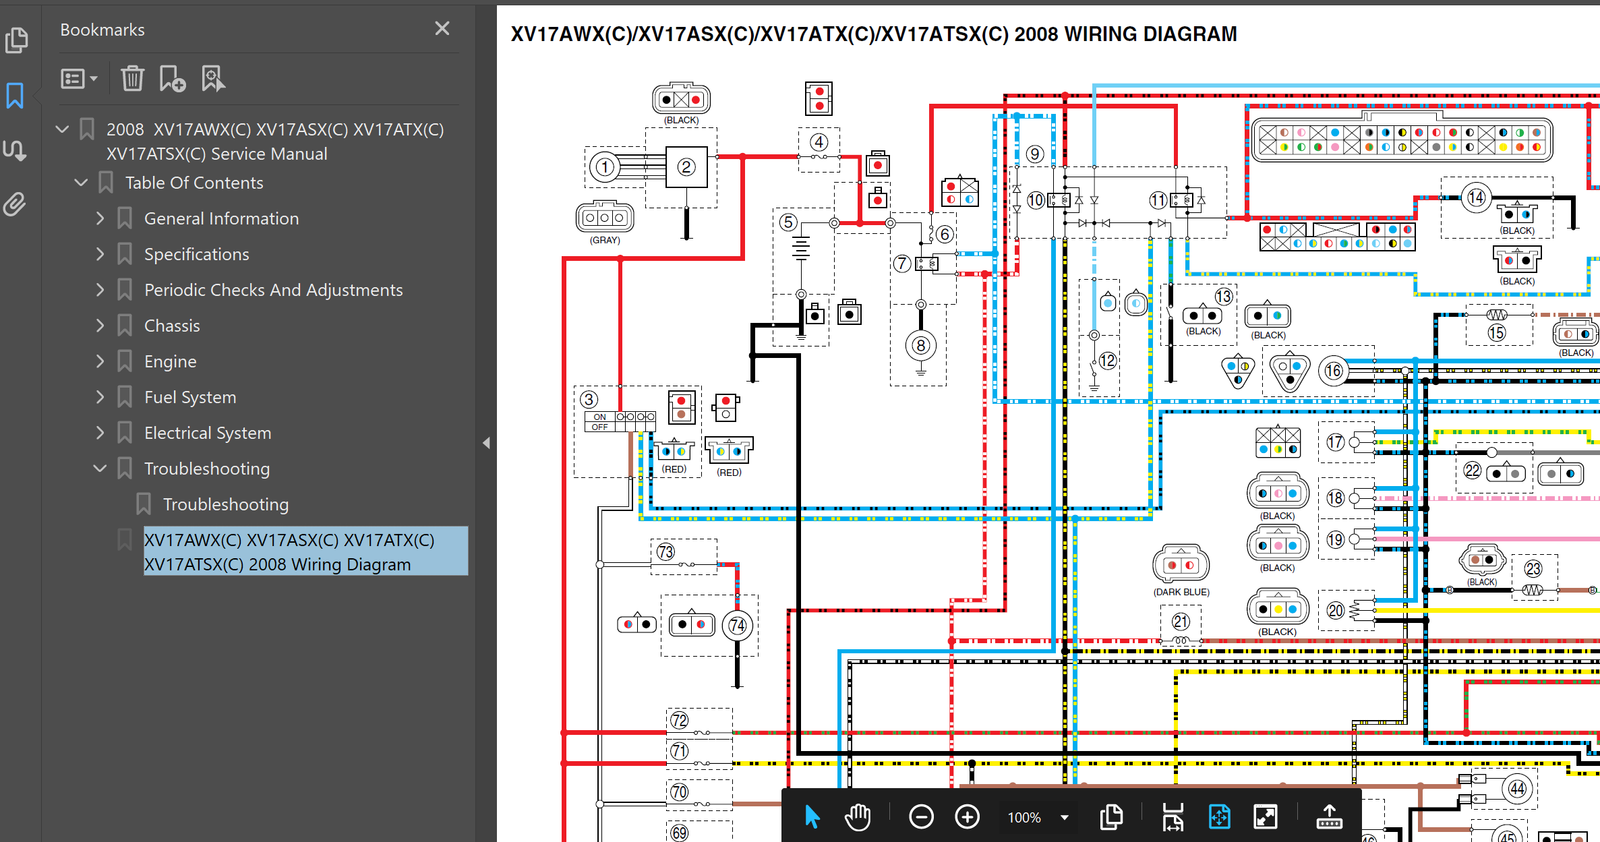Viewport: 1600px width, 842px height.
Task: Open the bookmark options menu dropdown
Action: point(79,78)
